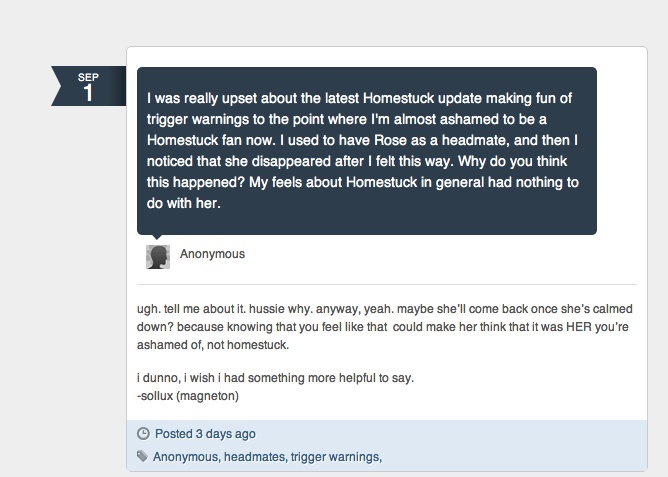This screenshot has height=477, width=668.
Task: Click the 'Anonymous' asker name label
Action: tap(212, 254)
